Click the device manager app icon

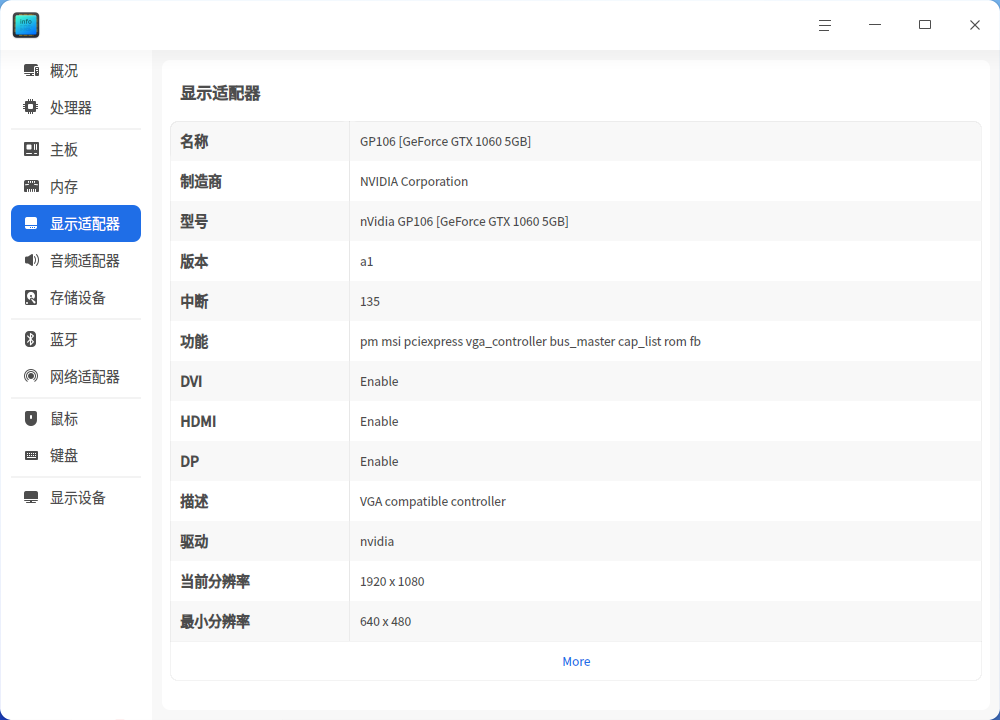(x=26, y=25)
